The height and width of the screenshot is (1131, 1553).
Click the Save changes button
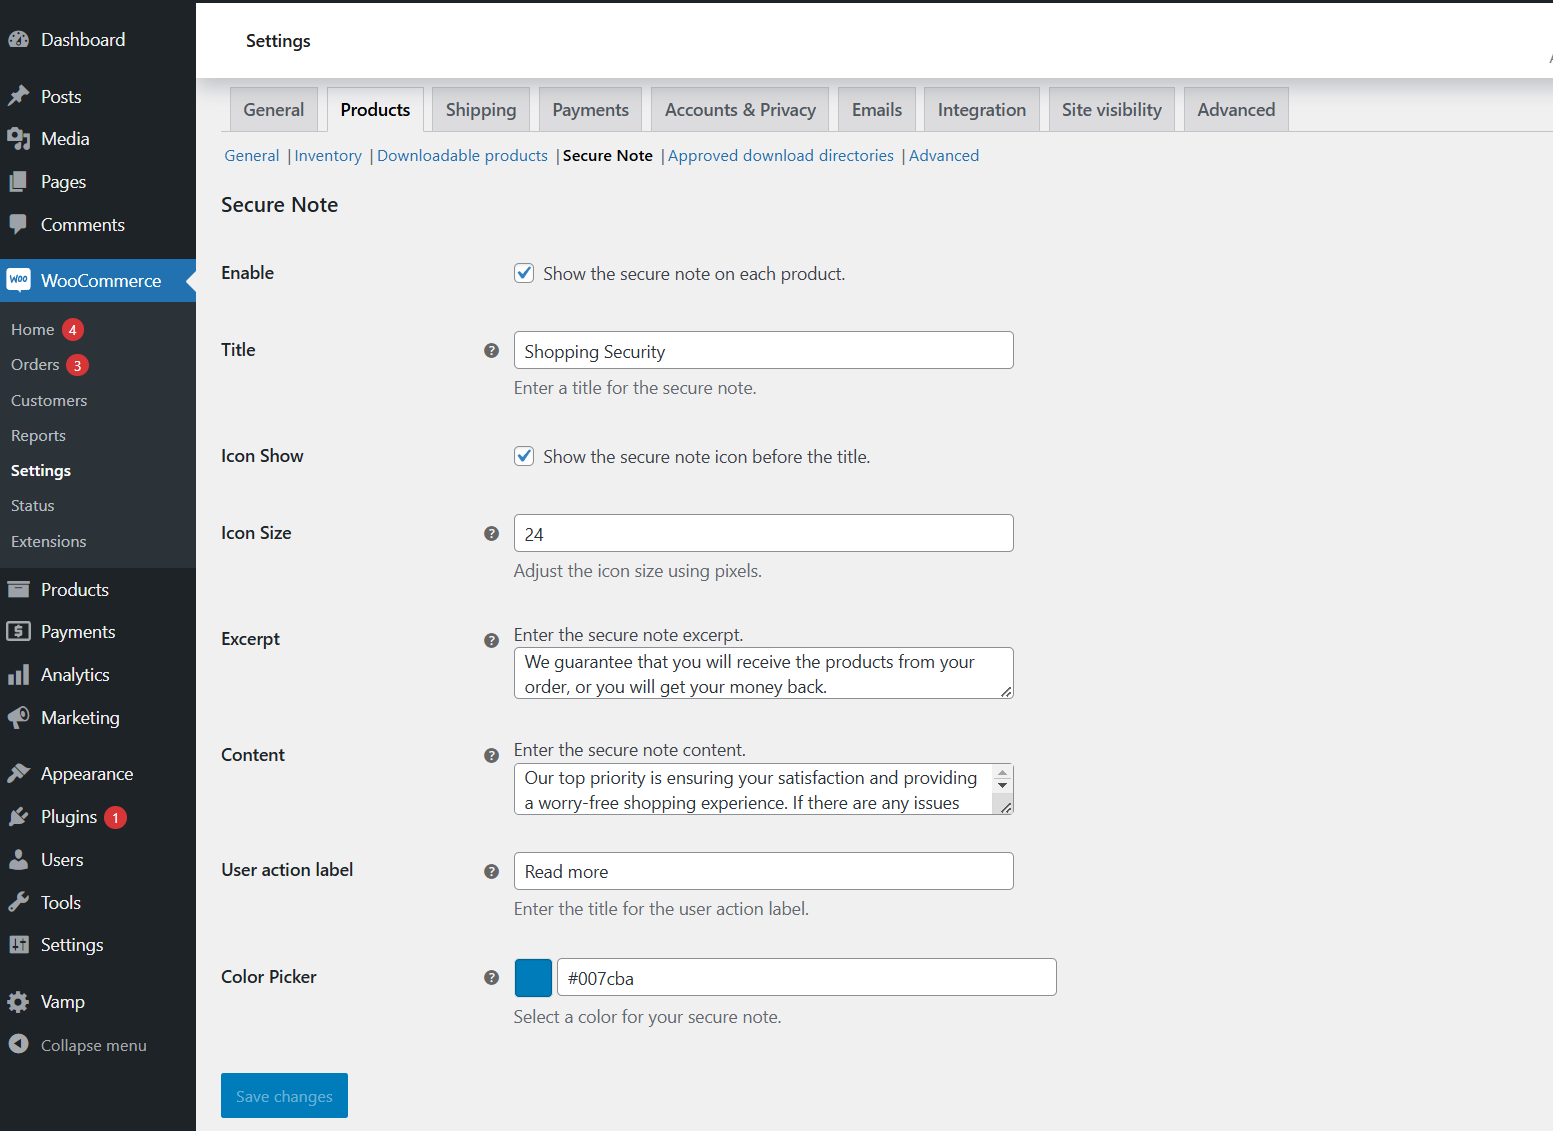tap(284, 1096)
